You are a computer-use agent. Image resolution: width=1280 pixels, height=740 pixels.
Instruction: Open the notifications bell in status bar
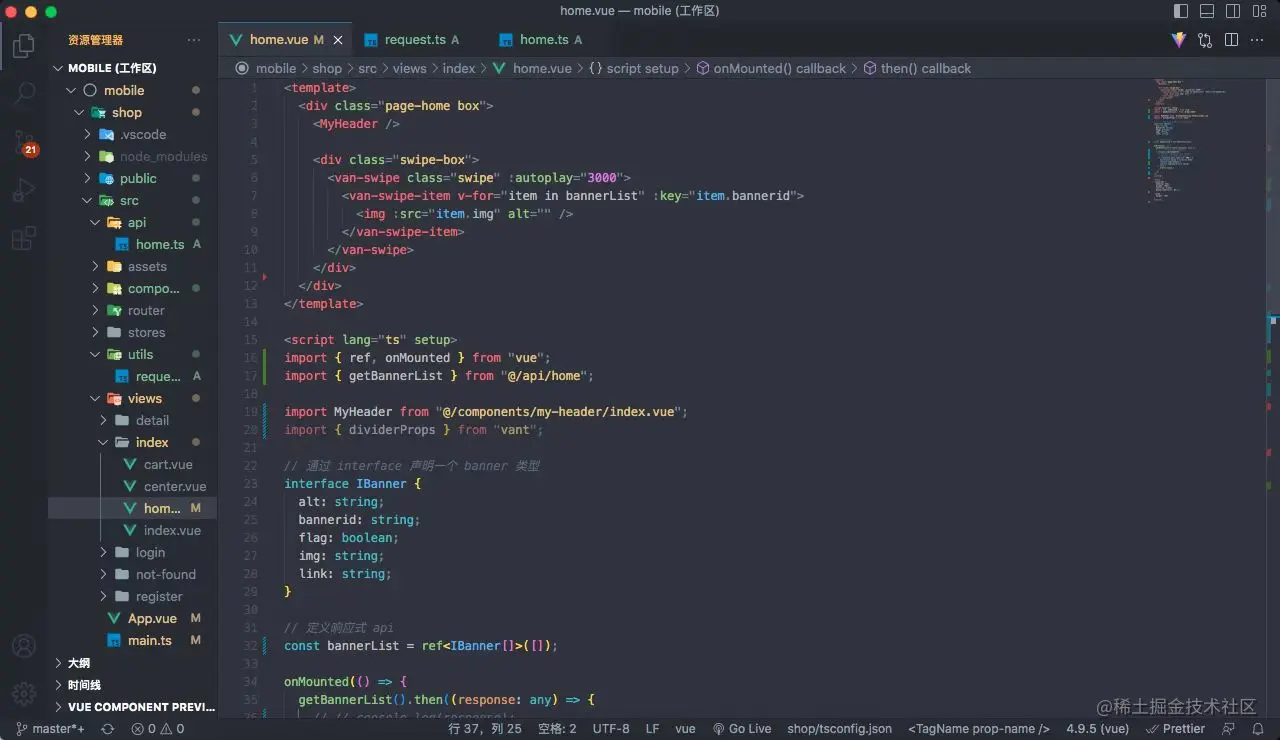[x=1258, y=729]
